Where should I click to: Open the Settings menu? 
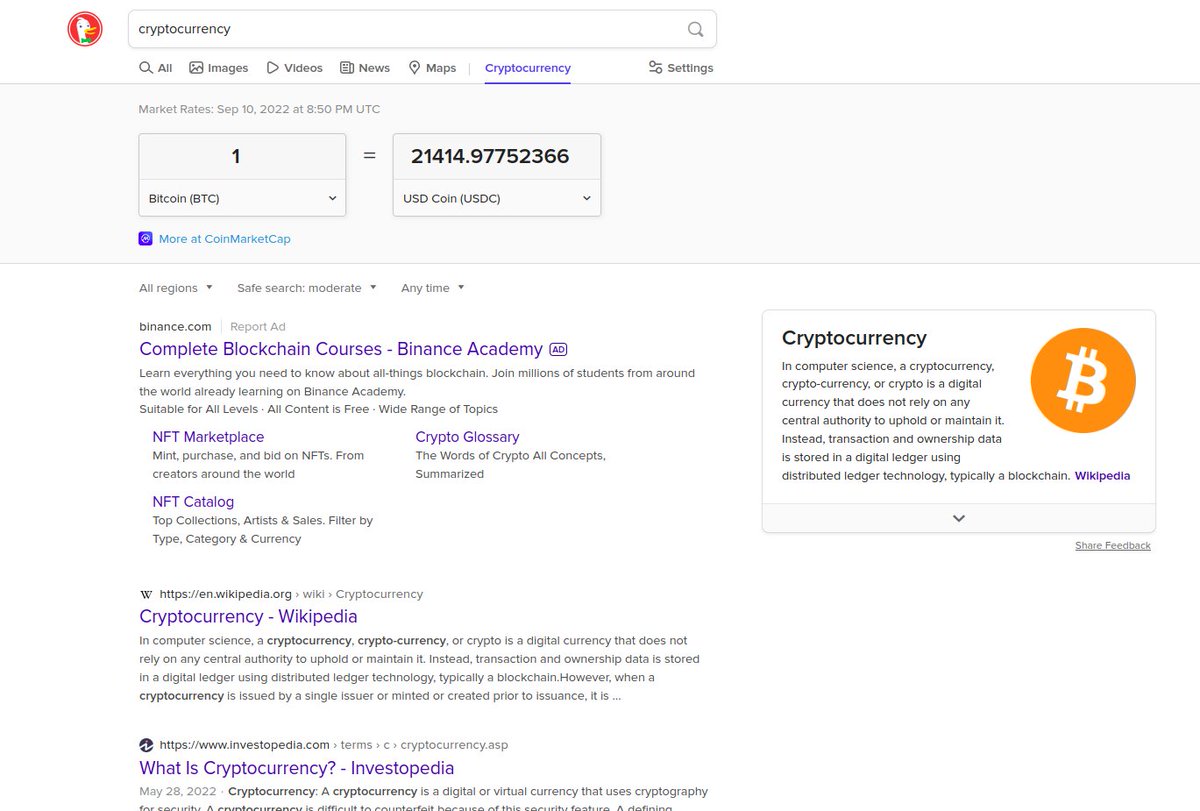[x=681, y=68]
